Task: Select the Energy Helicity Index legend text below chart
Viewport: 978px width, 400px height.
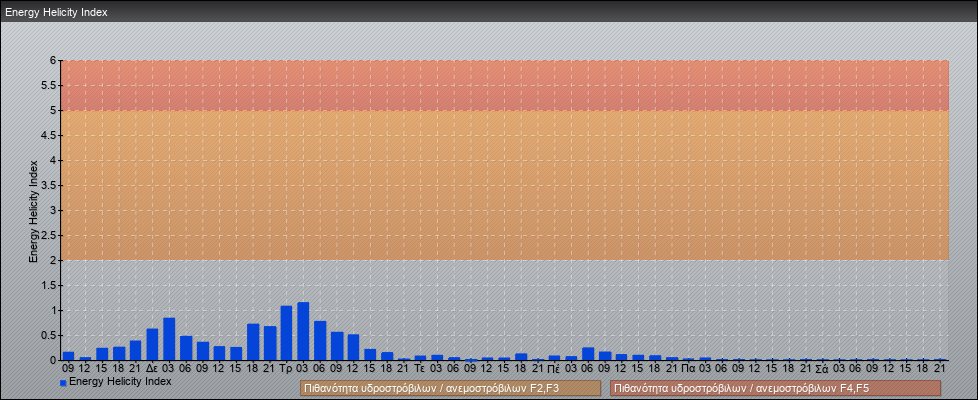Action: pyautogui.click(x=120, y=382)
